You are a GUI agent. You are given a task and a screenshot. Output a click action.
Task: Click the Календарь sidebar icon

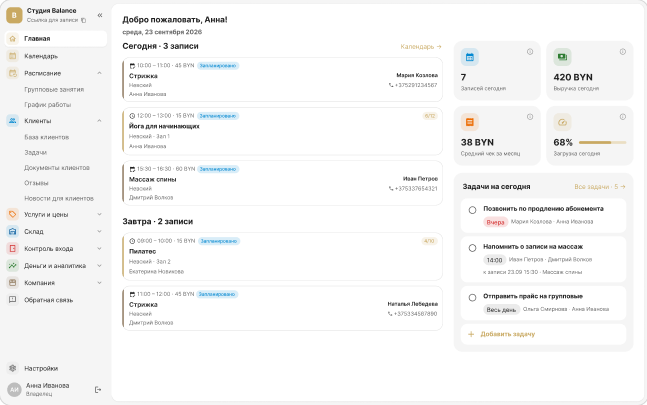tap(13, 56)
